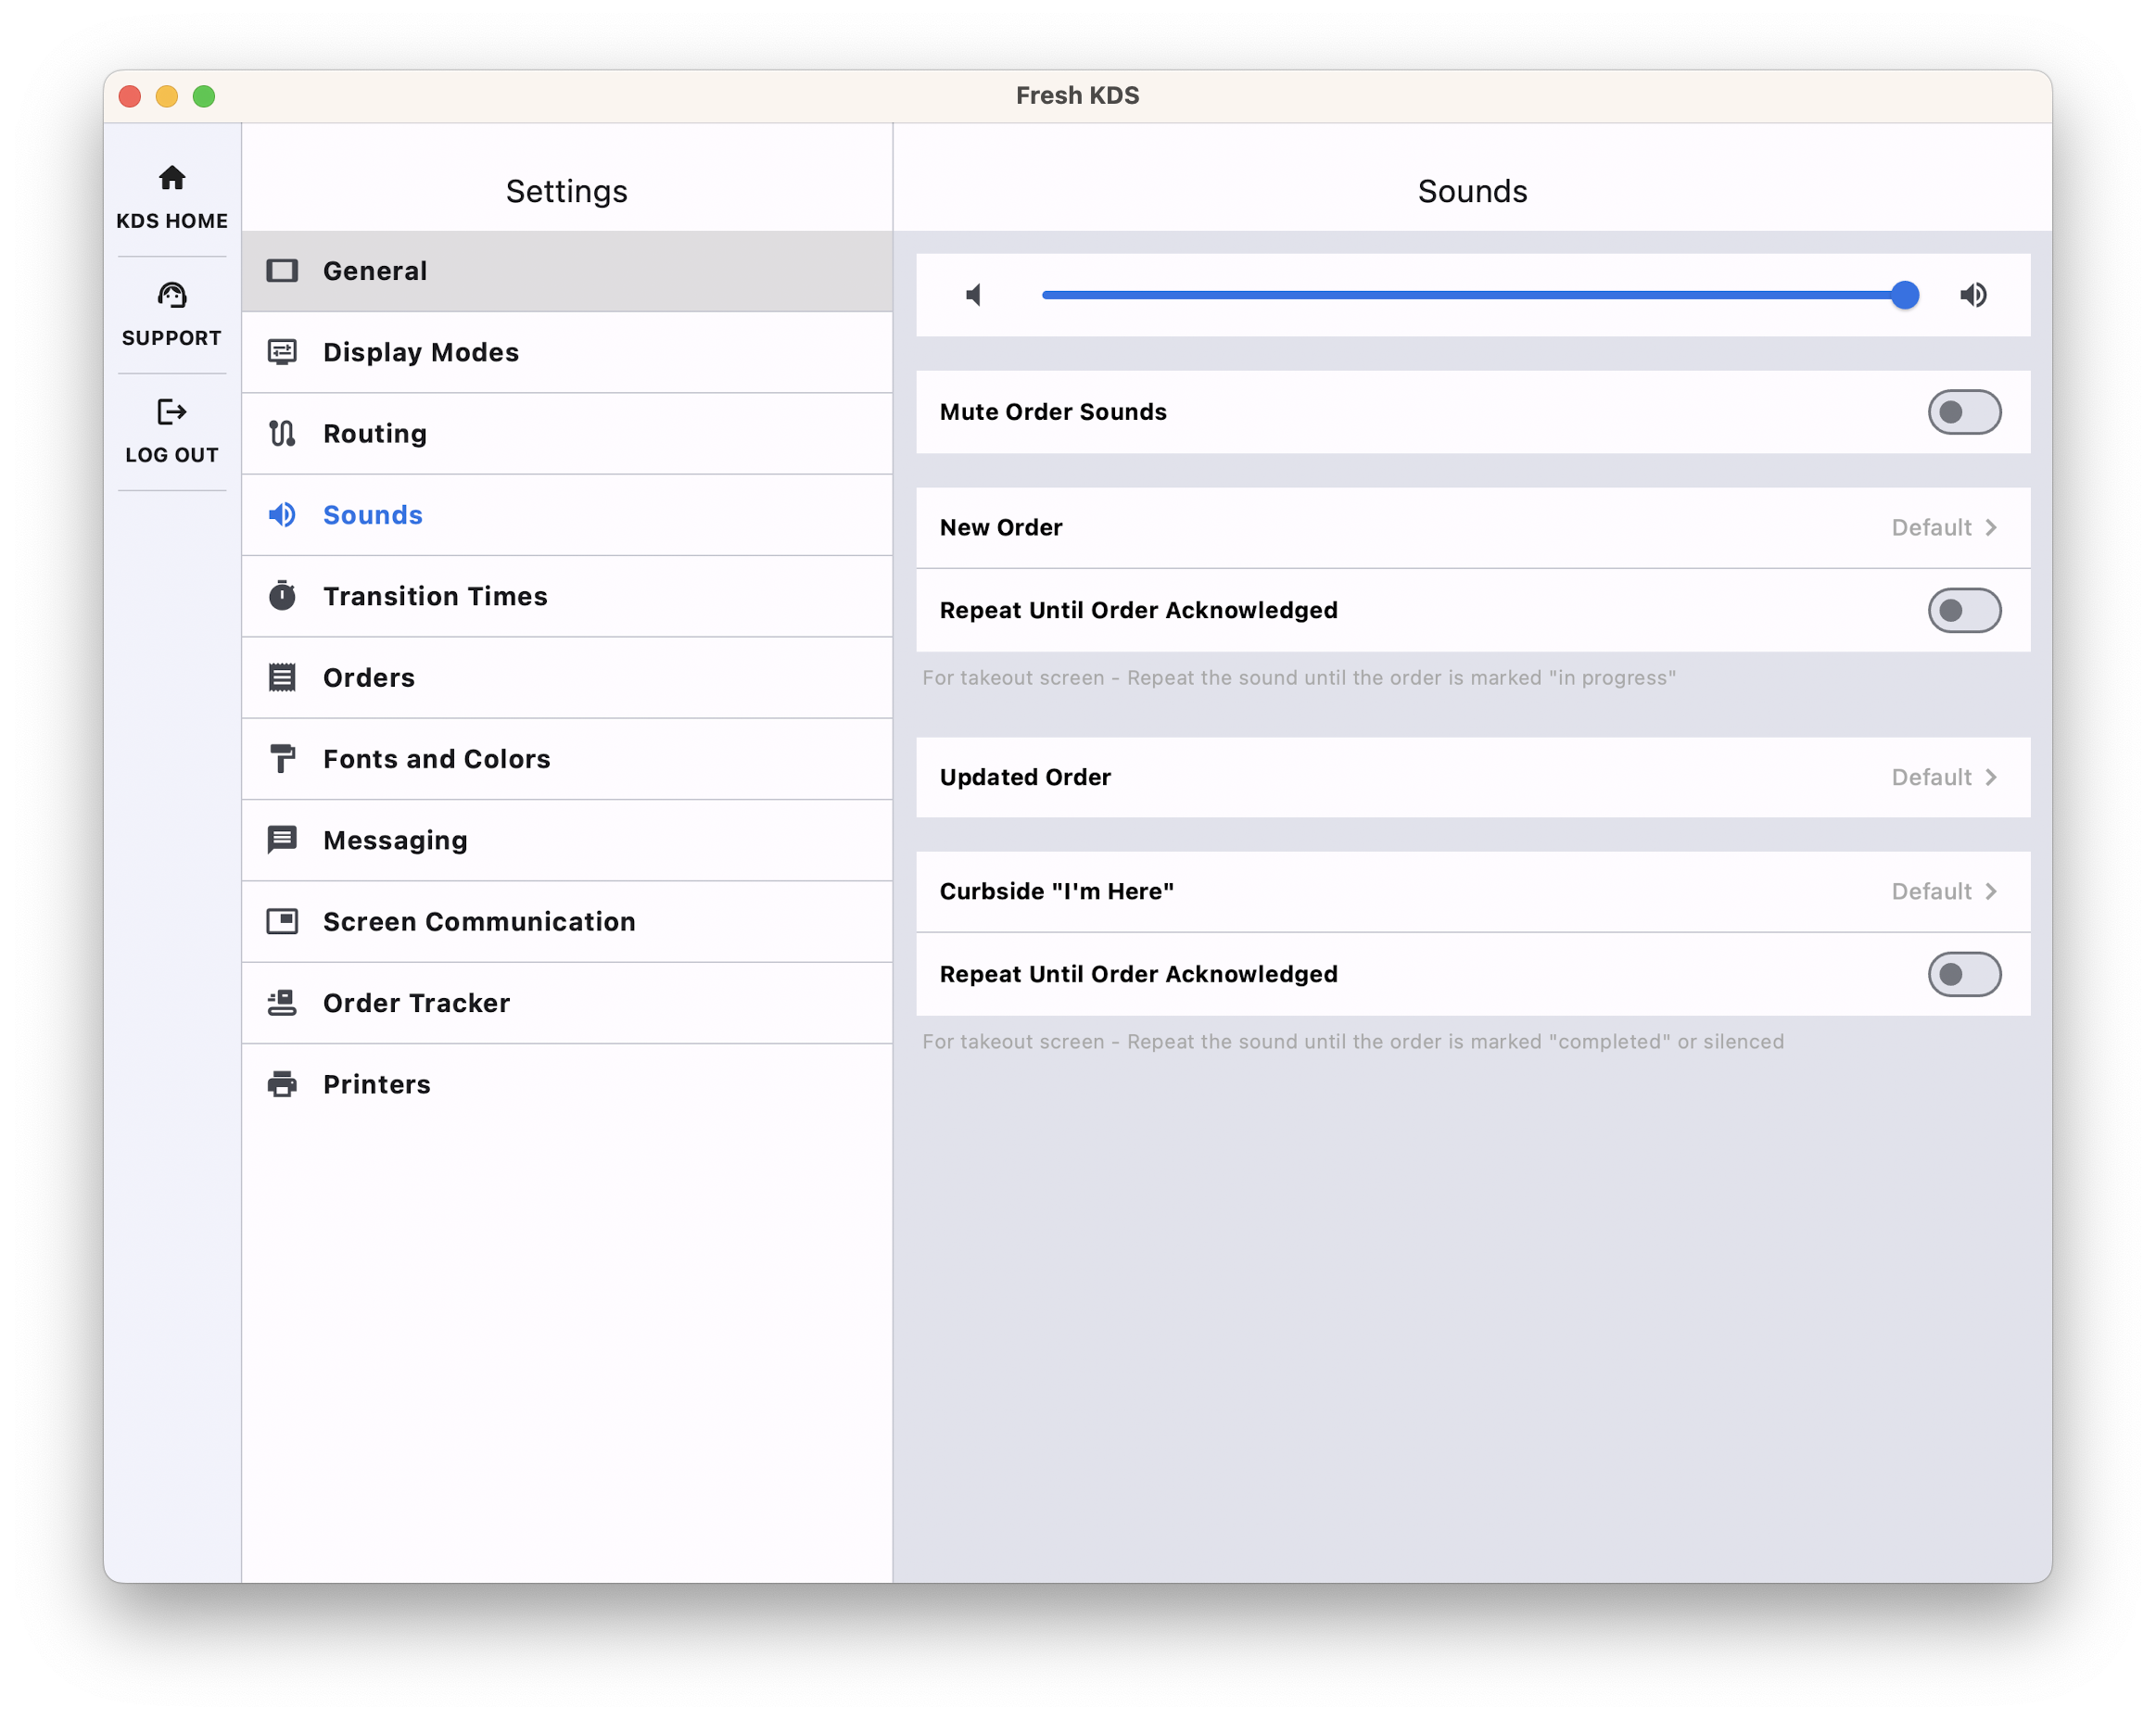Image resolution: width=2156 pixels, height=1720 pixels.
Task: Open Screen Communication settings
Action: [x=567, y=921]
